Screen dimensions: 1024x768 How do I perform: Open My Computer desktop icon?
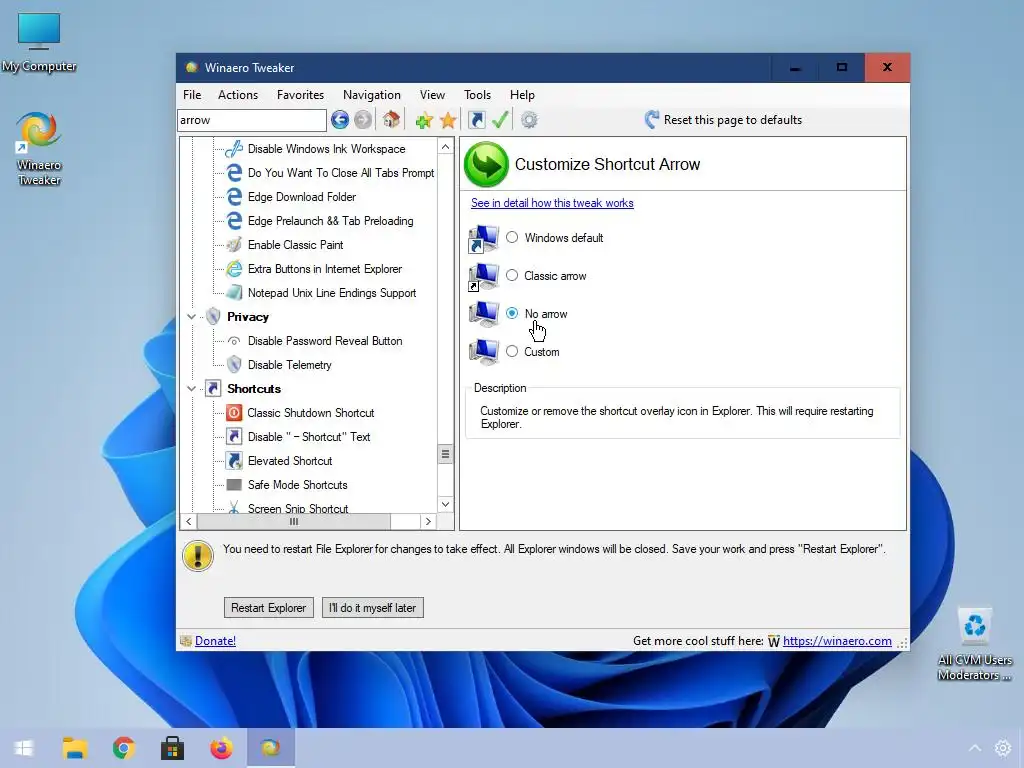(x=39, y=42)
